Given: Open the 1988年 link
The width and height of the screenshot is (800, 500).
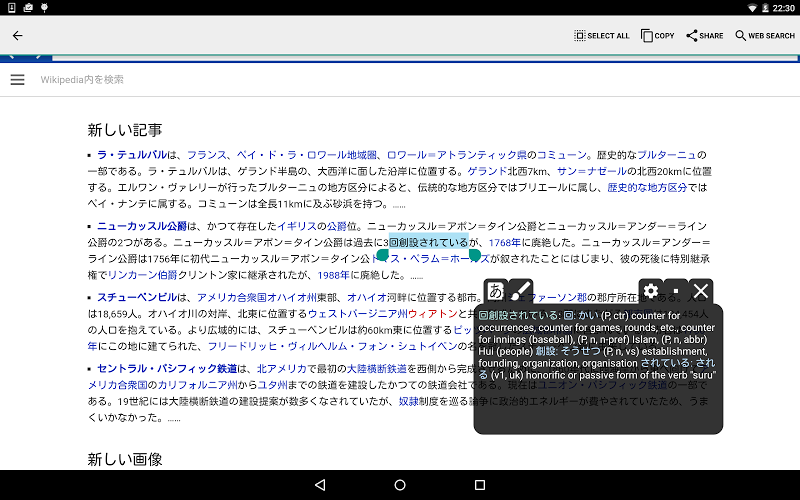Looking at the screenshot, I should pyautogui.click(x=333, y=275).
